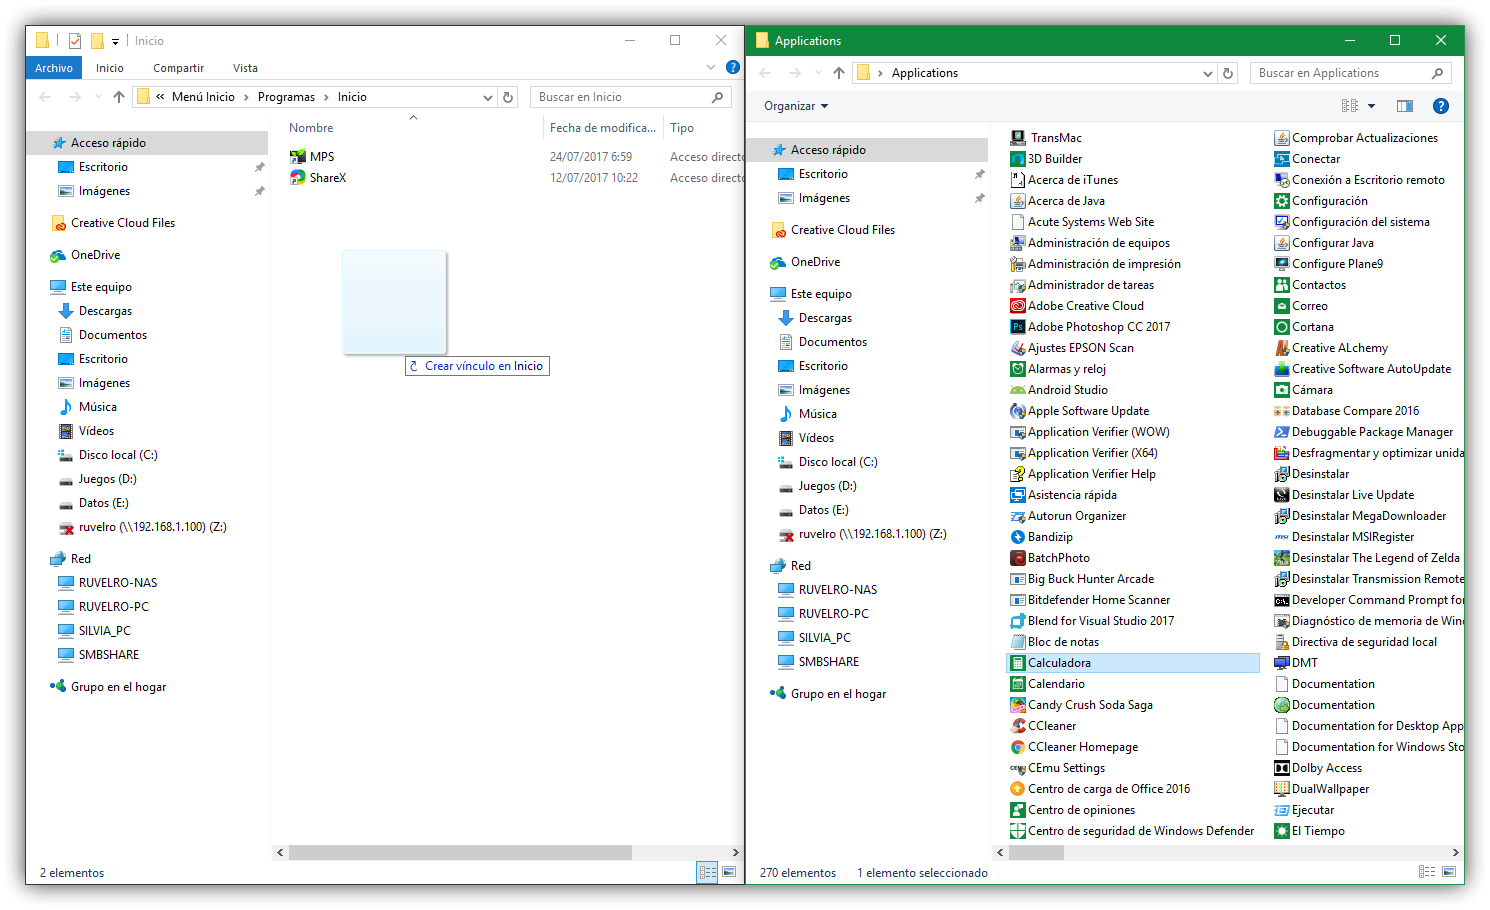Open help in the Inicio window ribbon
The image size is (1490, 910).
[732, 68]
